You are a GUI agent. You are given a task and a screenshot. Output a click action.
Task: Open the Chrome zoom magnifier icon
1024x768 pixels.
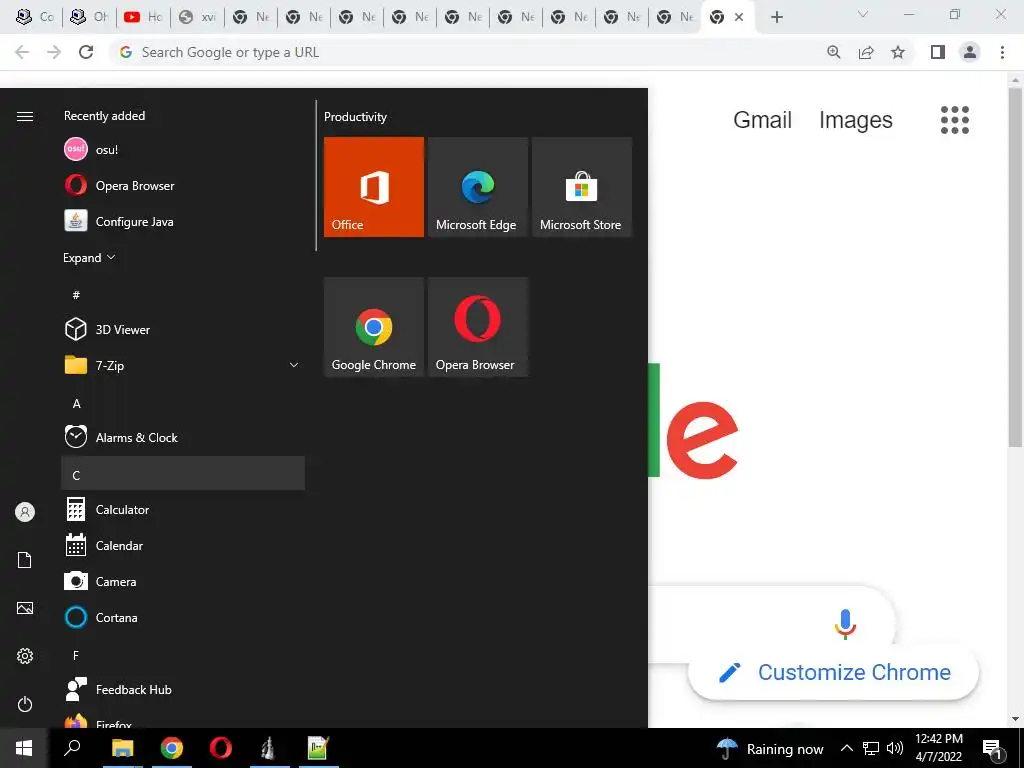tap(834, 52)
